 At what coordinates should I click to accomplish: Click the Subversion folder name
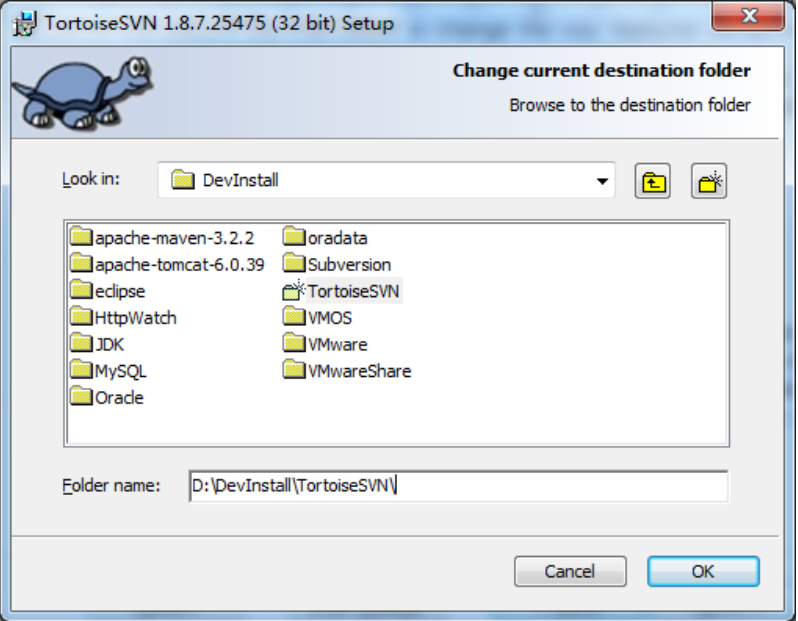pyautogui.click(x=349, y=265)
